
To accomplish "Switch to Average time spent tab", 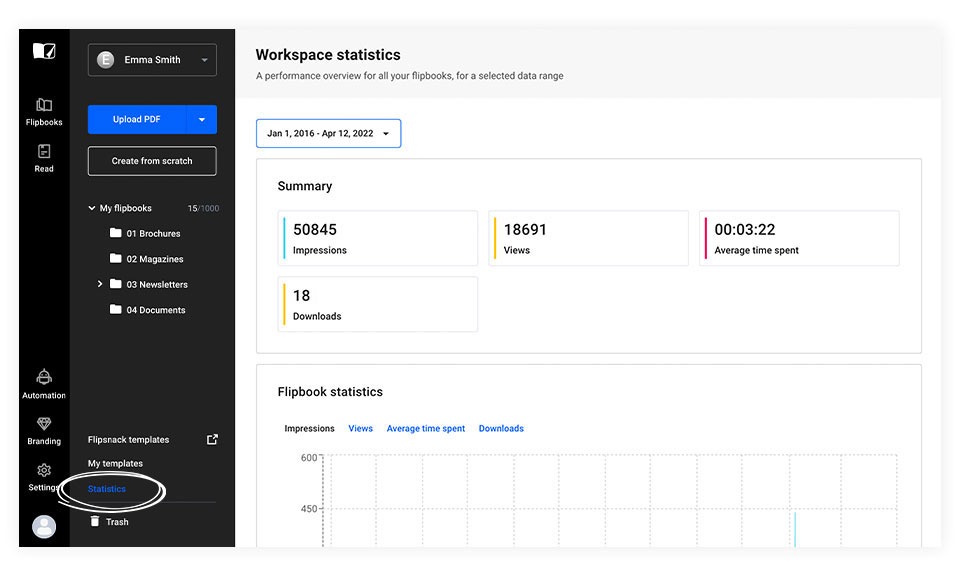I will [x=426, y=428].
